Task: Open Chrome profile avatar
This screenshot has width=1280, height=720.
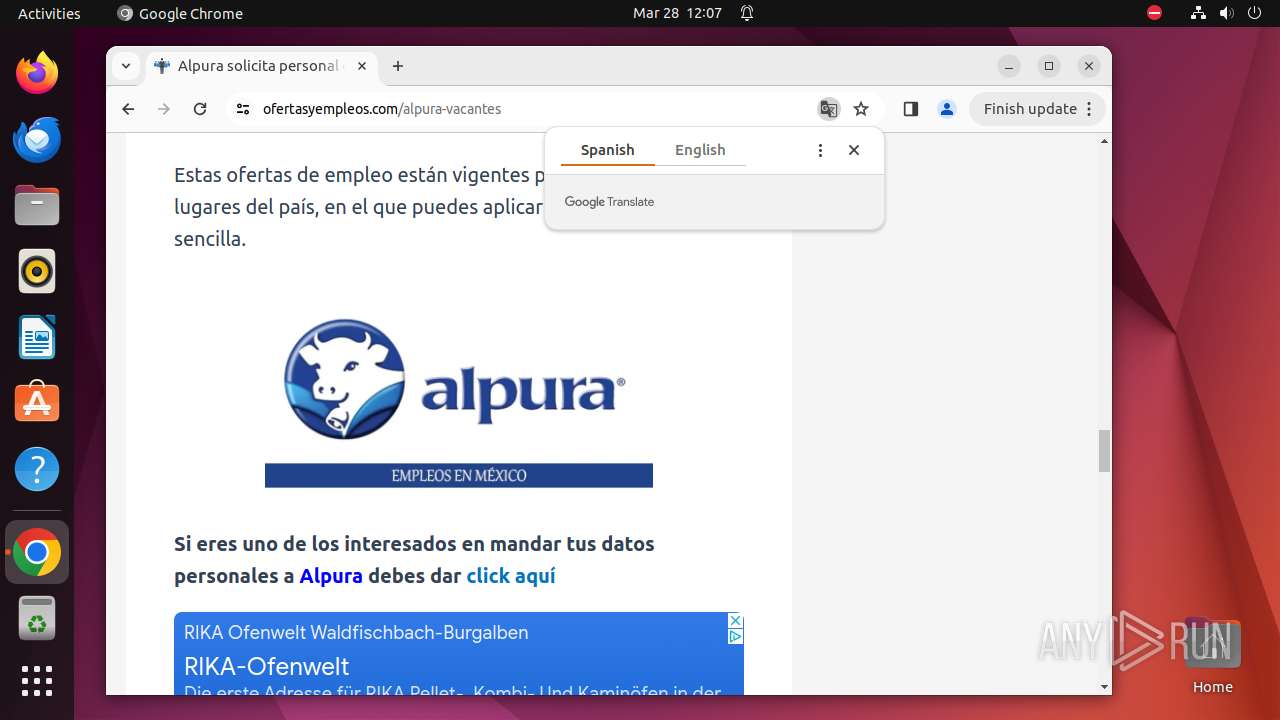Action: tap(947, 109)
